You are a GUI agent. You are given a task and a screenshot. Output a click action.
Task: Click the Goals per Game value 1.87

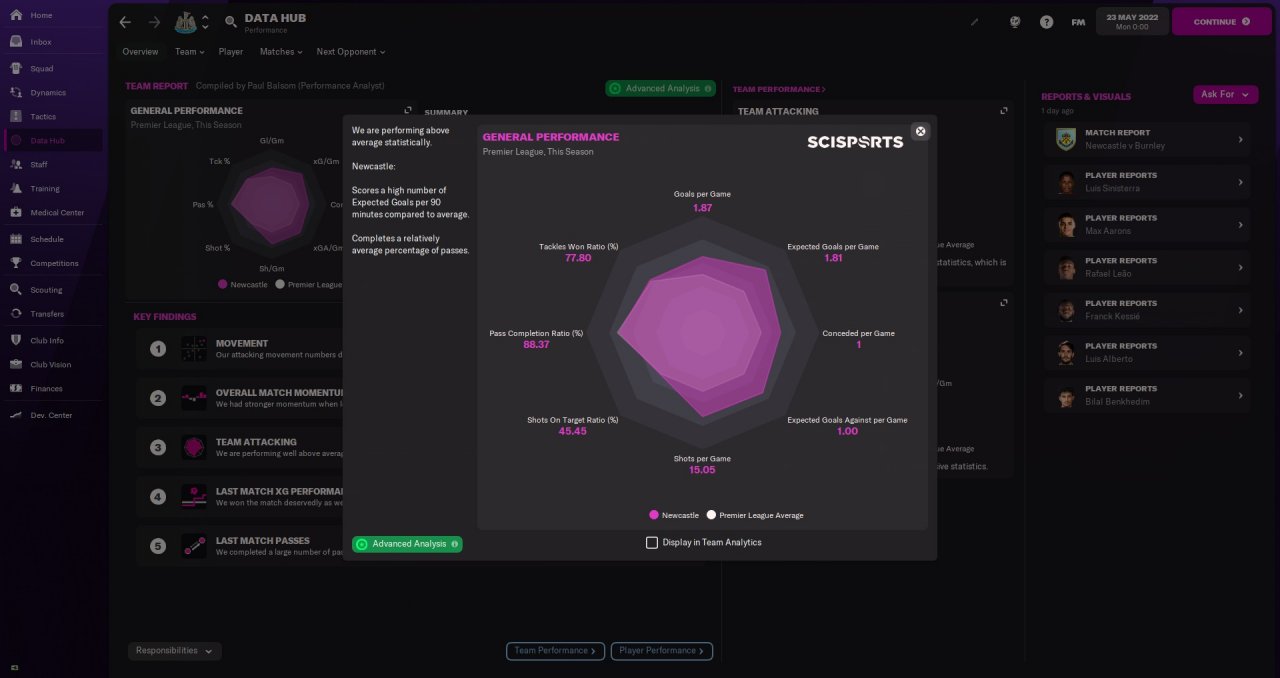(x=702, y=208)
